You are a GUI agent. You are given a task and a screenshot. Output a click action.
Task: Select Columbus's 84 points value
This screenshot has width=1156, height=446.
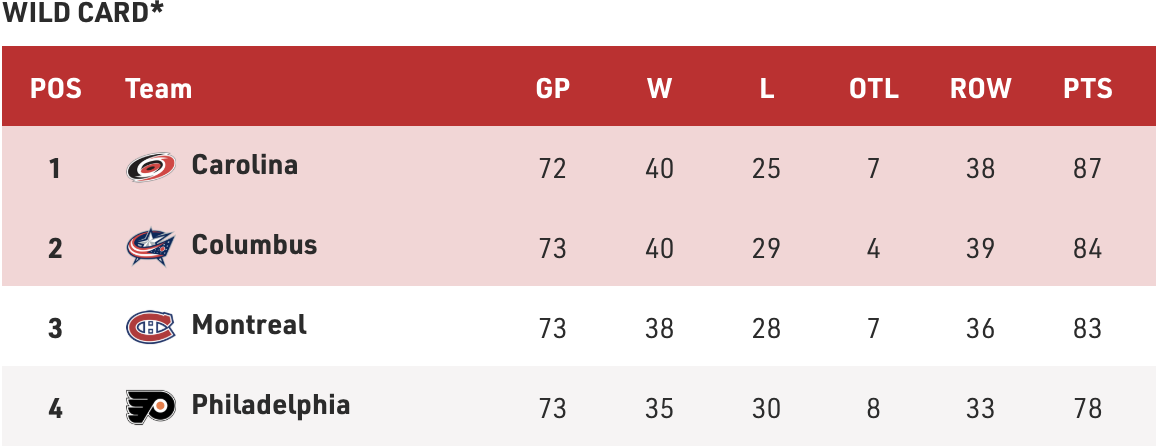[x=1087, y=248]
